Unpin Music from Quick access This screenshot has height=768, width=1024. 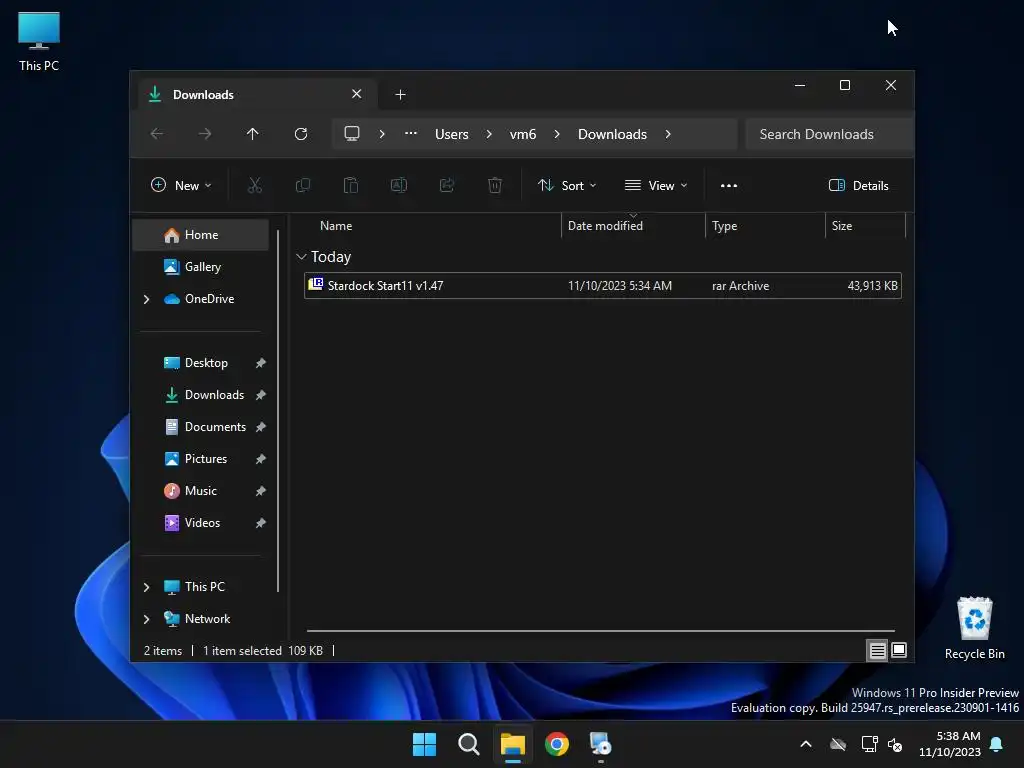pos(261,491)
